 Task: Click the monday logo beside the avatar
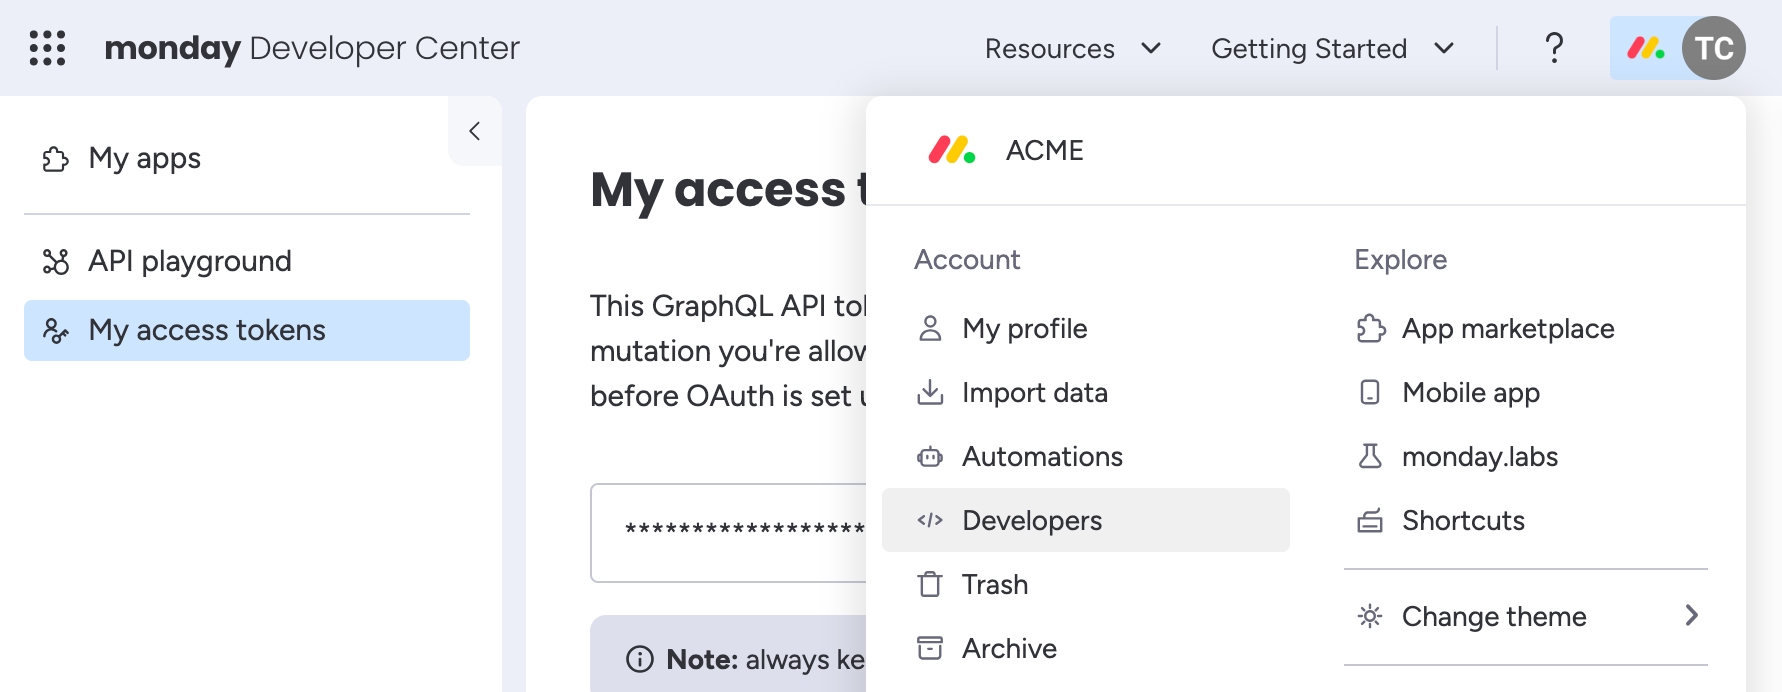pos(1645,48)
